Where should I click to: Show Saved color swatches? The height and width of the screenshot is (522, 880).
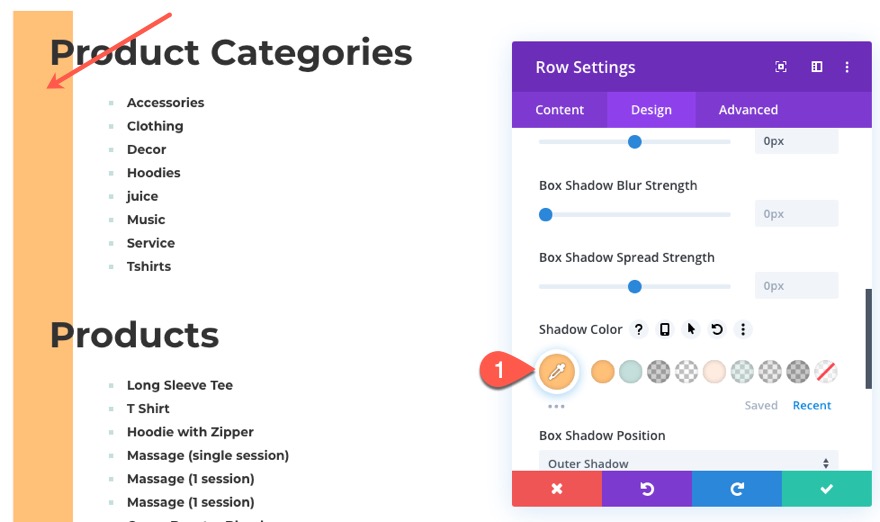[761, 405]
